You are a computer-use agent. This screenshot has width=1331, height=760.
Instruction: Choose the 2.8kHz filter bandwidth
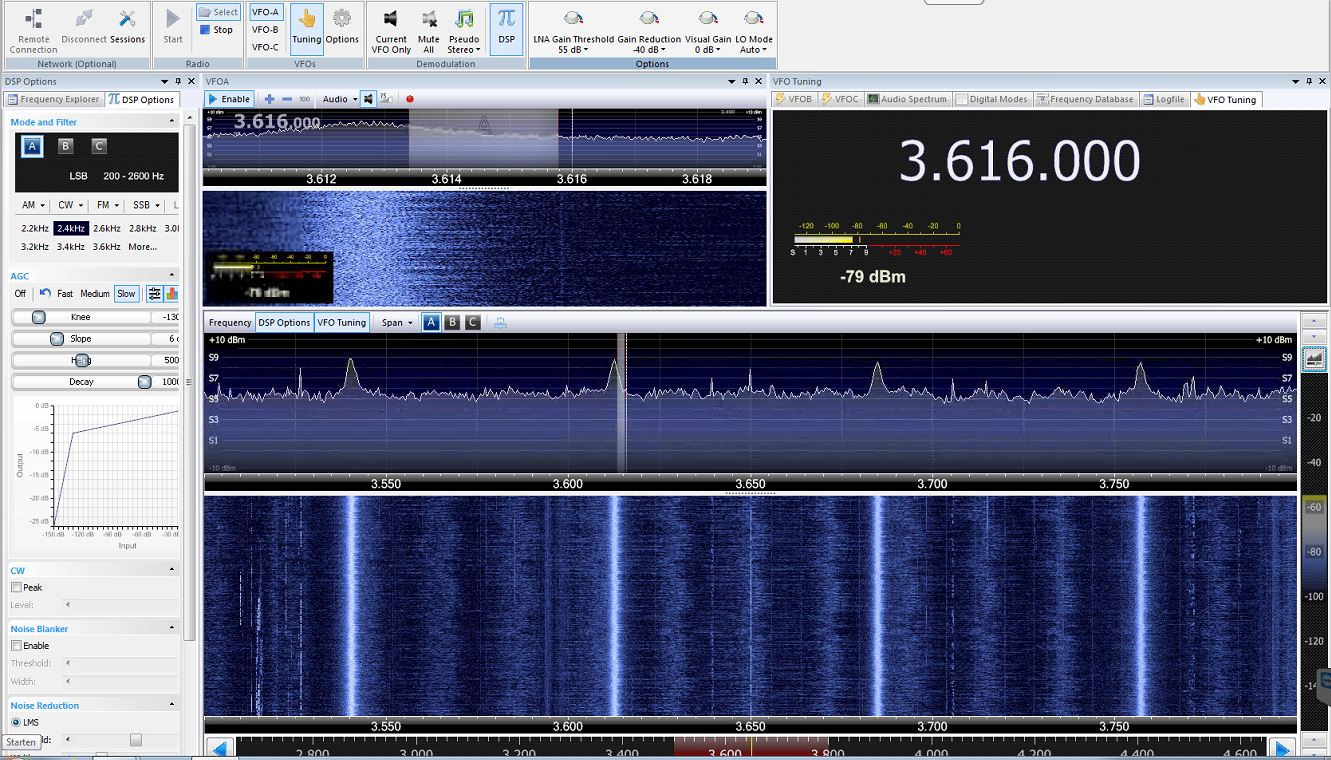[143, 228]
